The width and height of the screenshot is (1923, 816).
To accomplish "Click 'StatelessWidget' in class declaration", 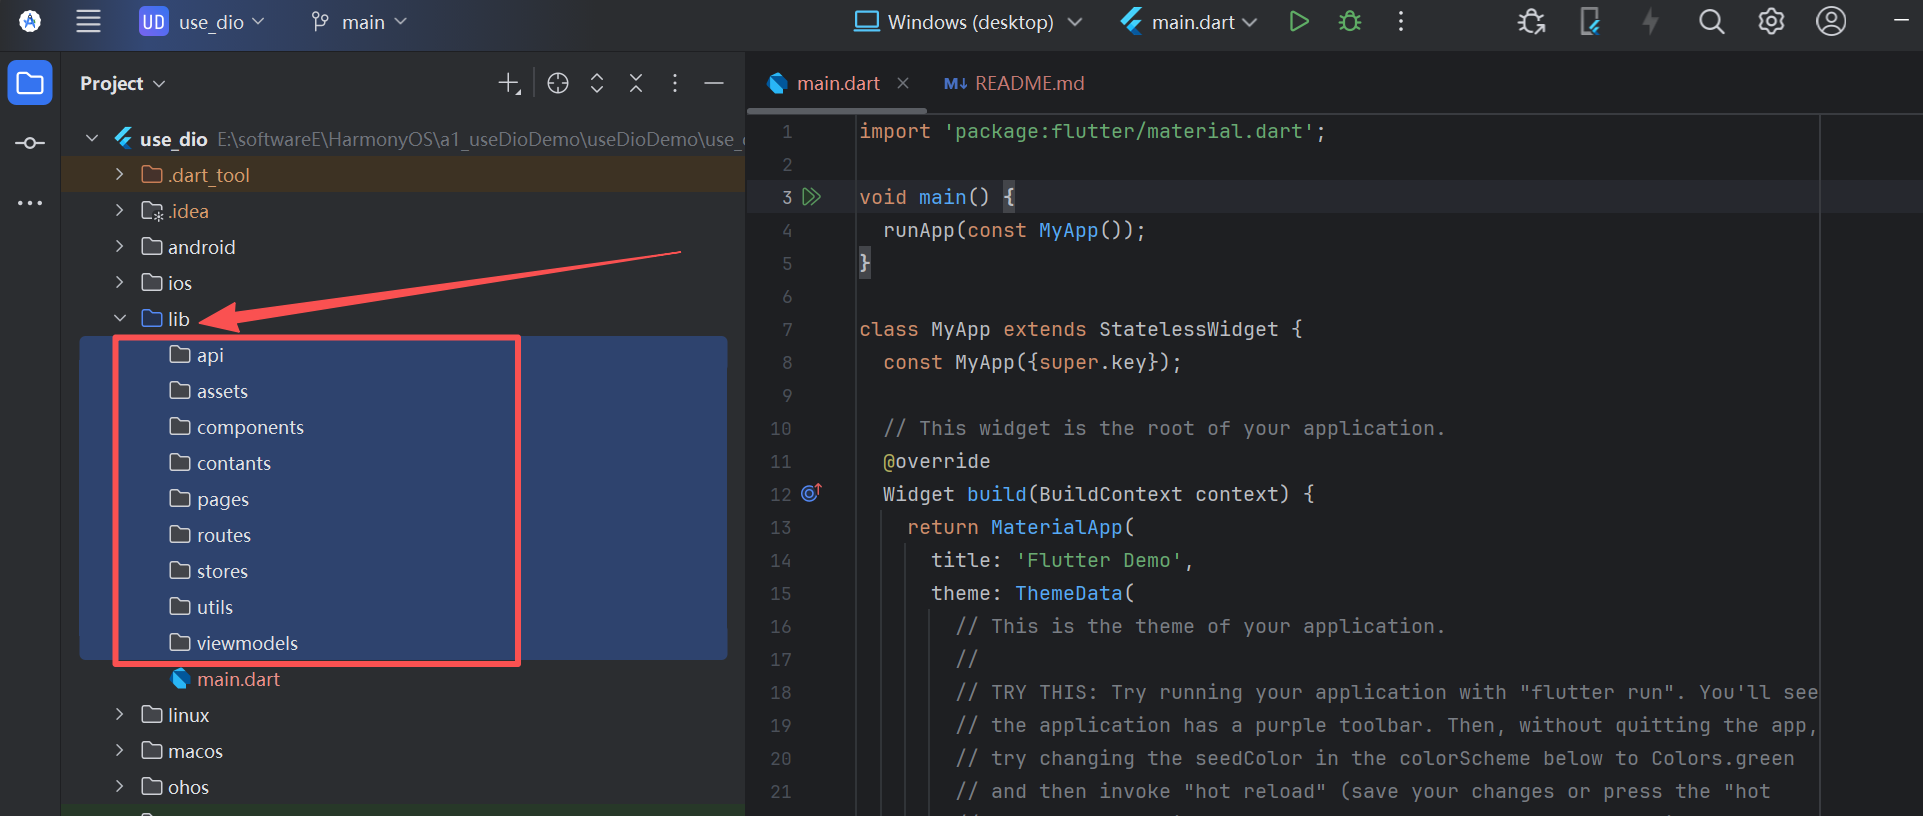I will coord(1188,329).
